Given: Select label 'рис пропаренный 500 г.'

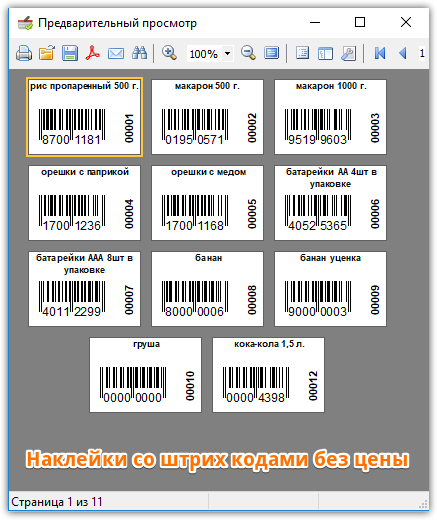Looking at the screenshot, I should point(84,117).
